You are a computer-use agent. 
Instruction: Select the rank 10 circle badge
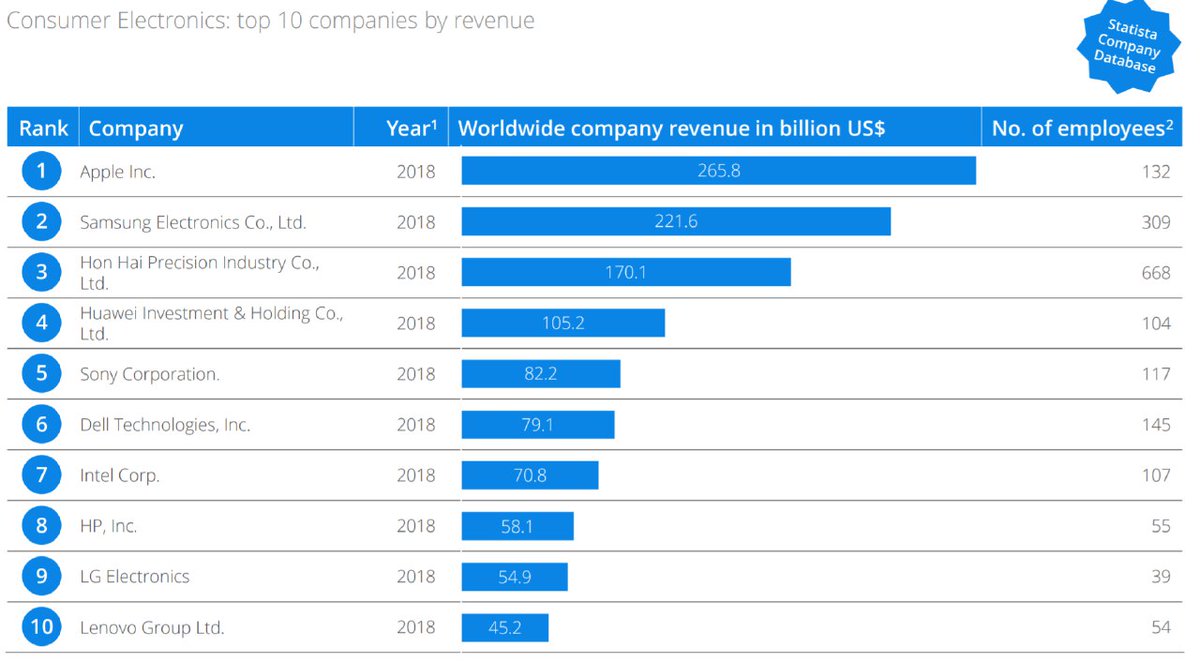pos(41,628)
